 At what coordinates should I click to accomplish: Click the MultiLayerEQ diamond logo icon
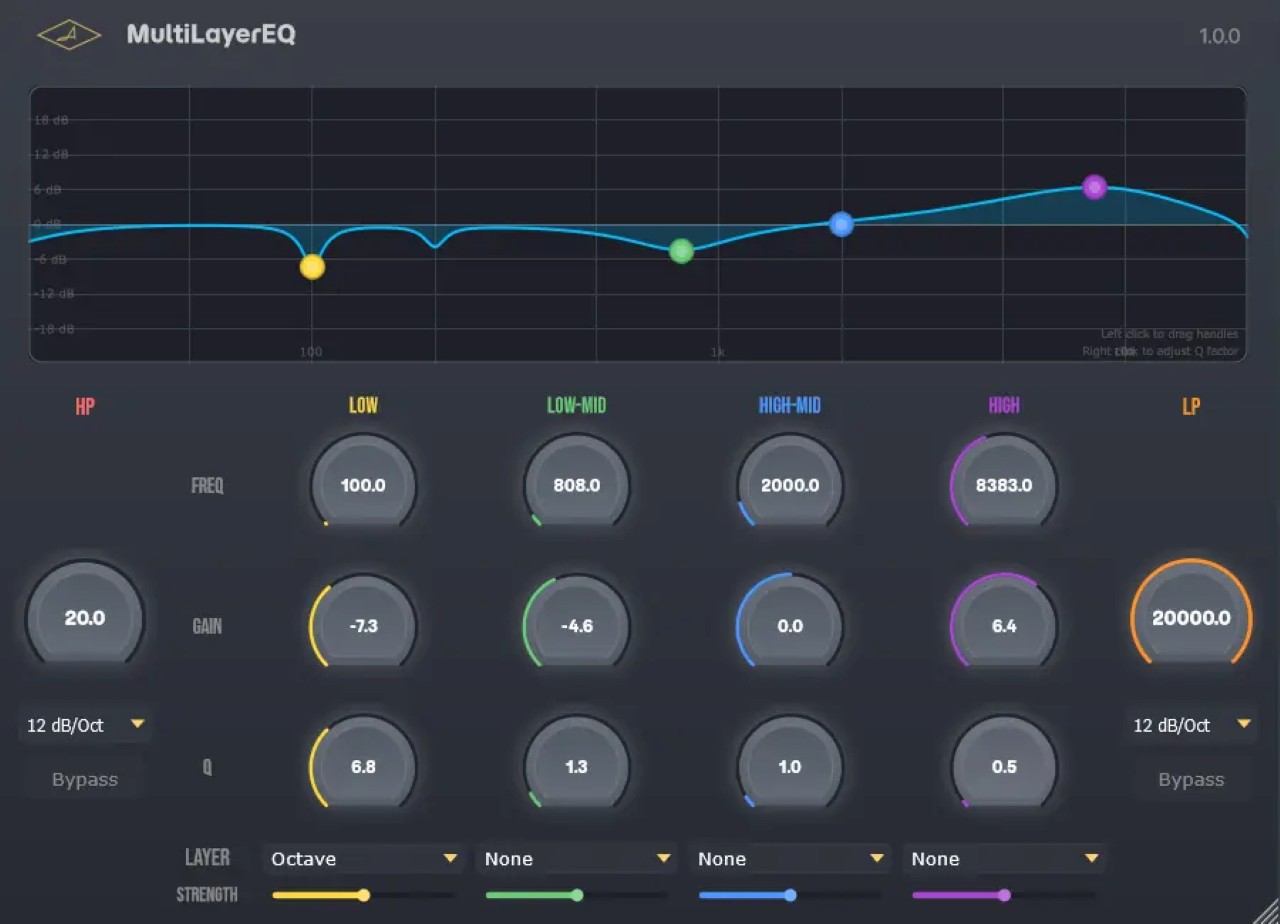[x=69, y=35]
